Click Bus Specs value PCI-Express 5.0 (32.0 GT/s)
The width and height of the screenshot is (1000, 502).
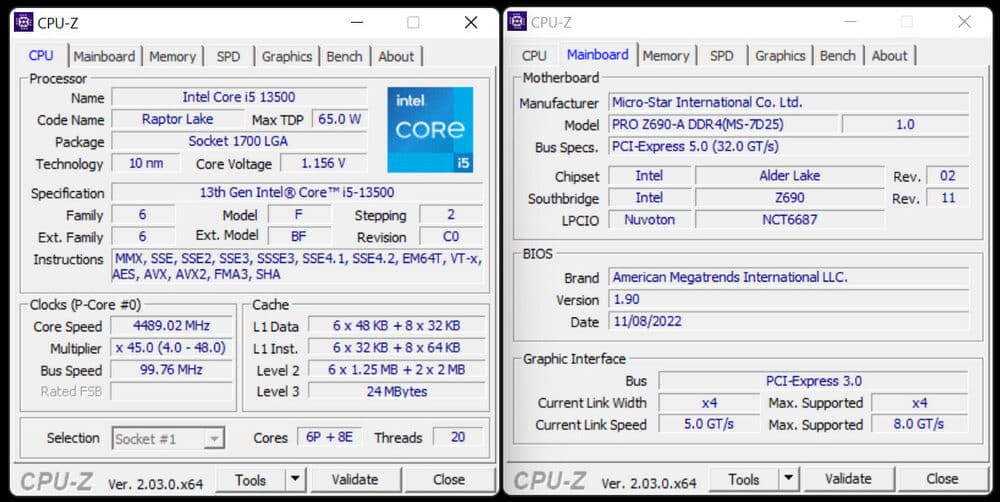pos(788,146)
